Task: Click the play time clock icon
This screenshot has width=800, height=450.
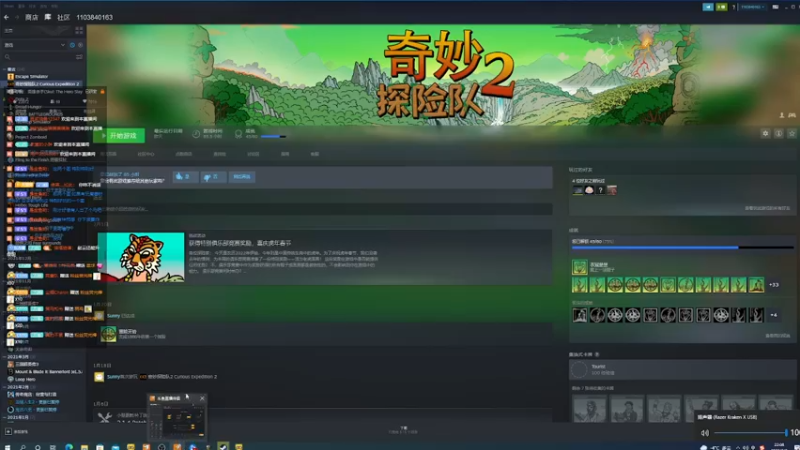Action: pyautogui.click(x=196, y=134)
